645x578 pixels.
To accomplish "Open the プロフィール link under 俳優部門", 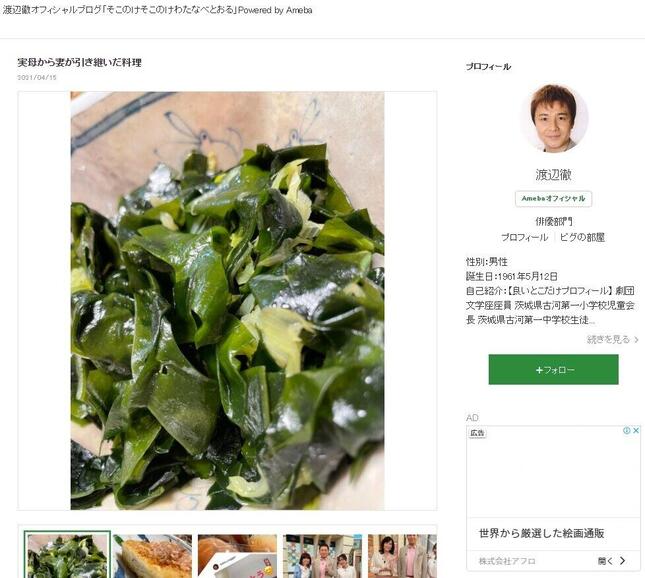I will (x=524, y=237).
